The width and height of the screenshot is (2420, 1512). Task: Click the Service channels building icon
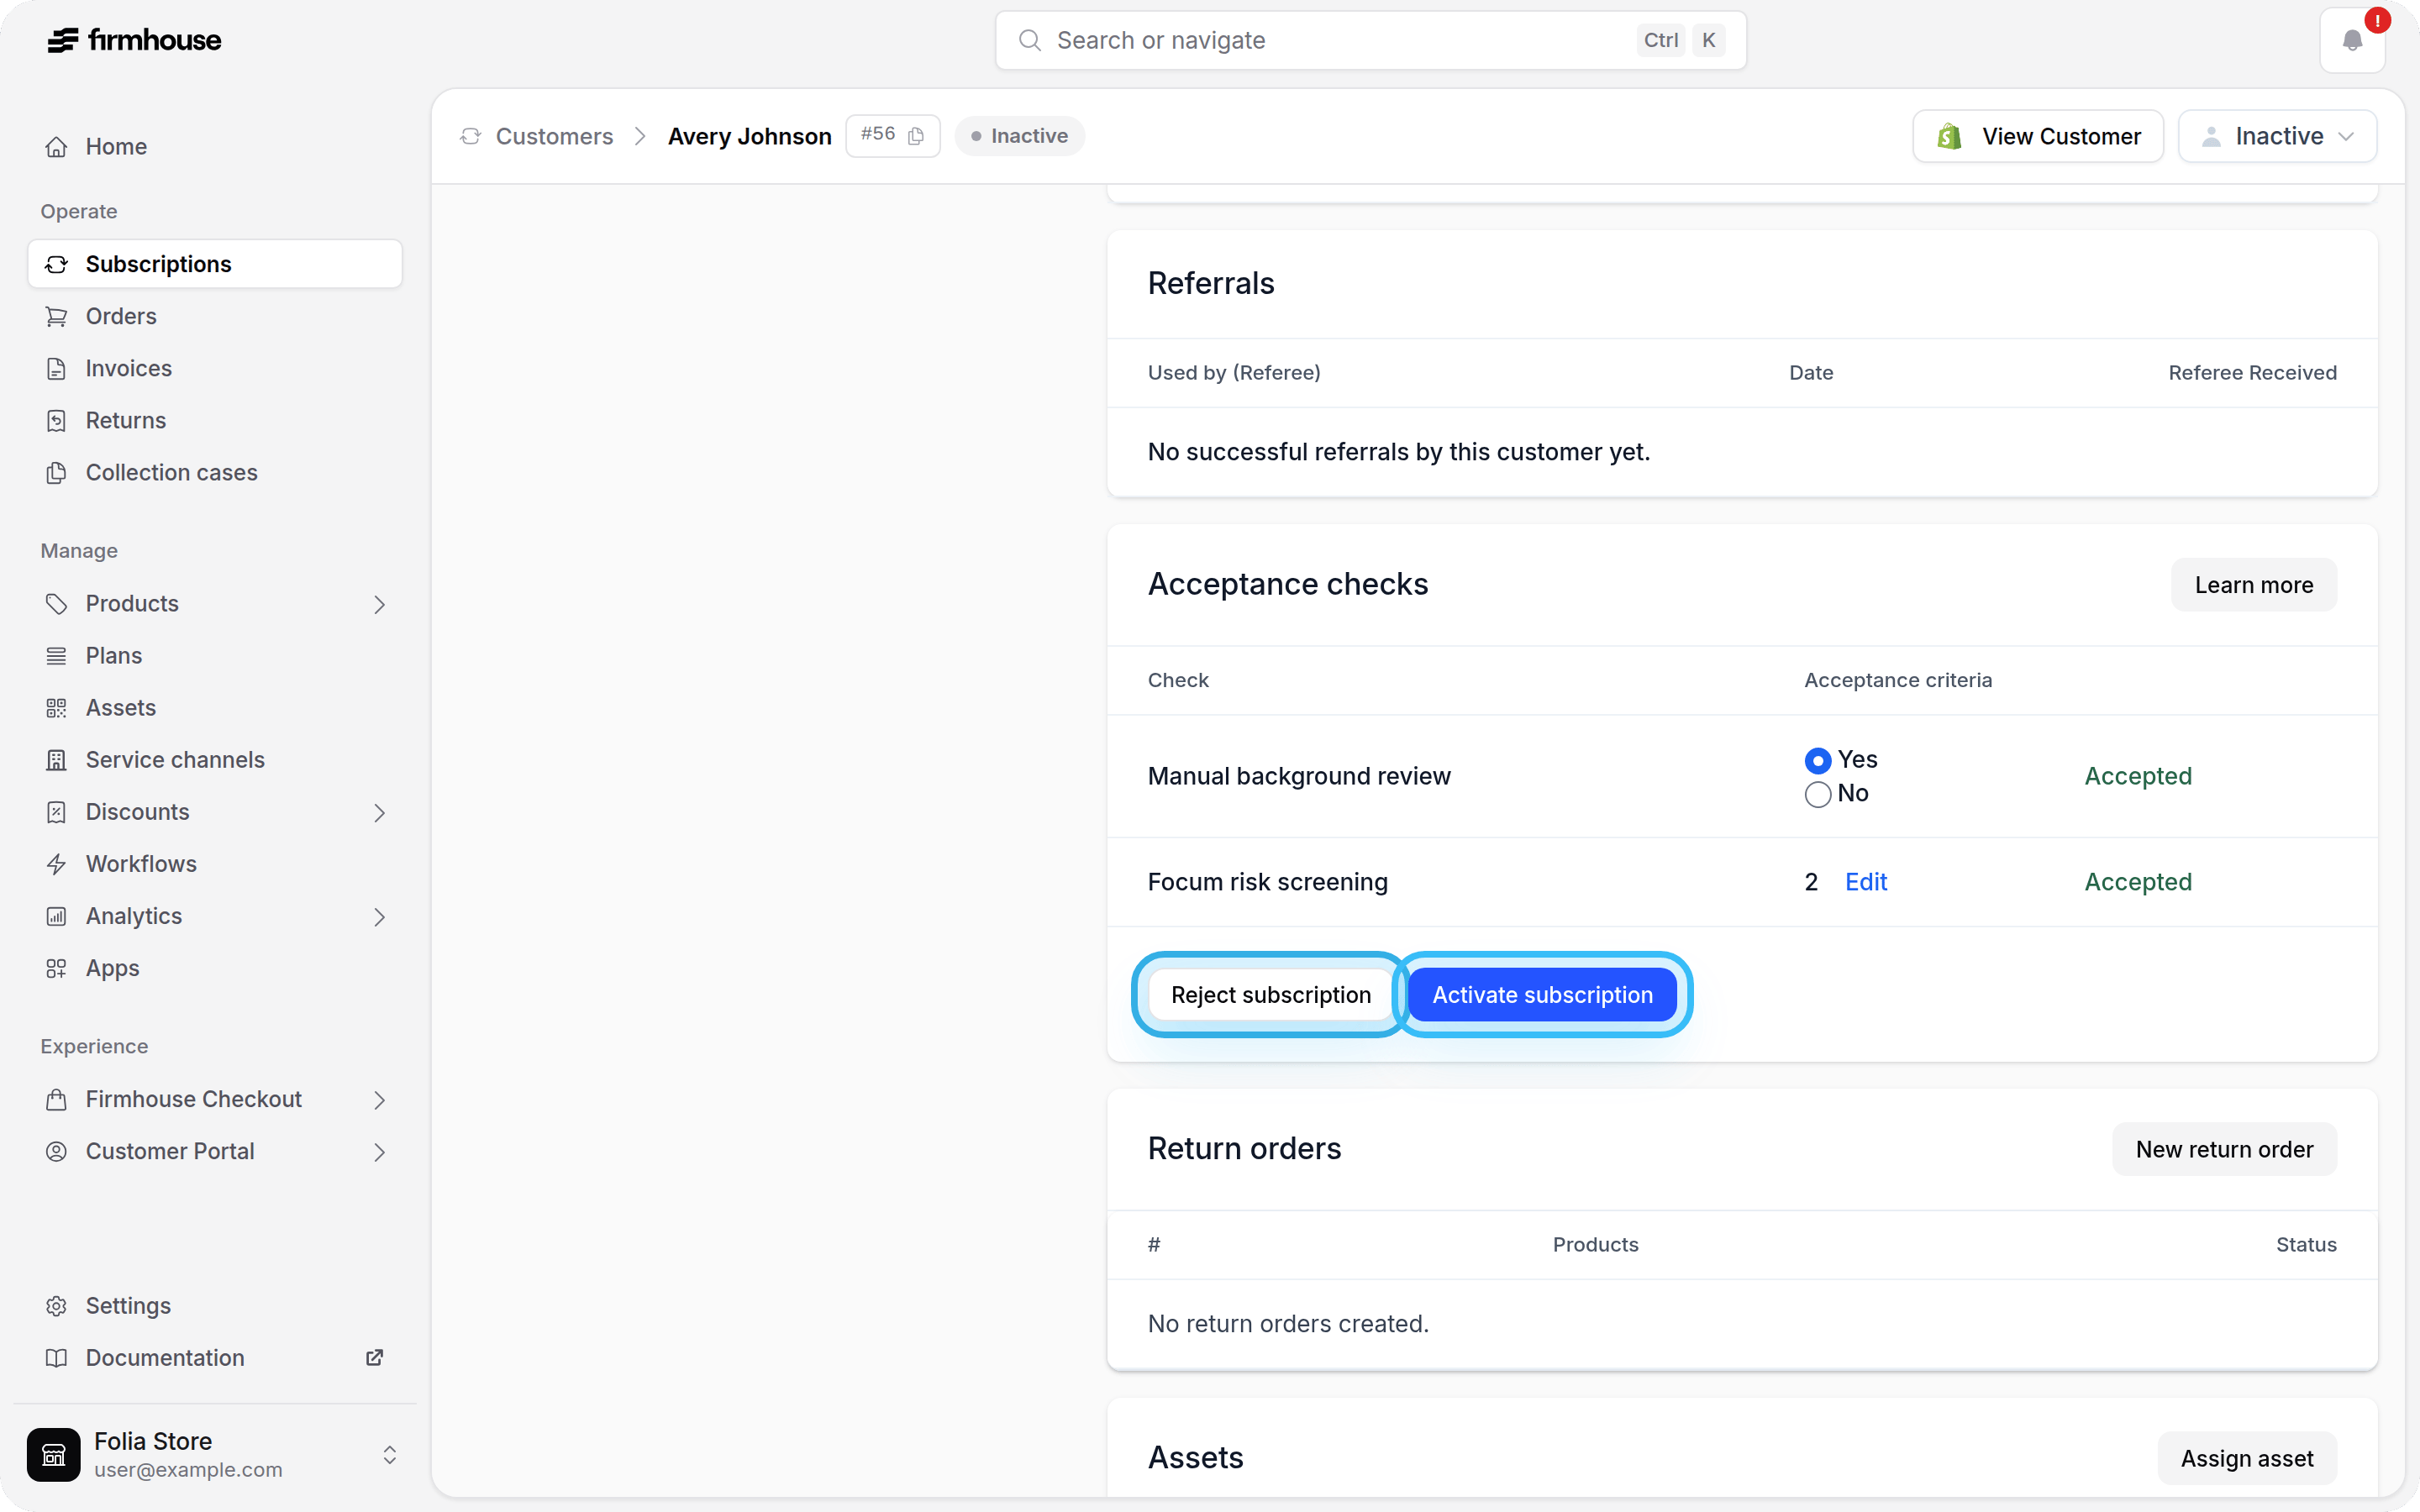56,760
